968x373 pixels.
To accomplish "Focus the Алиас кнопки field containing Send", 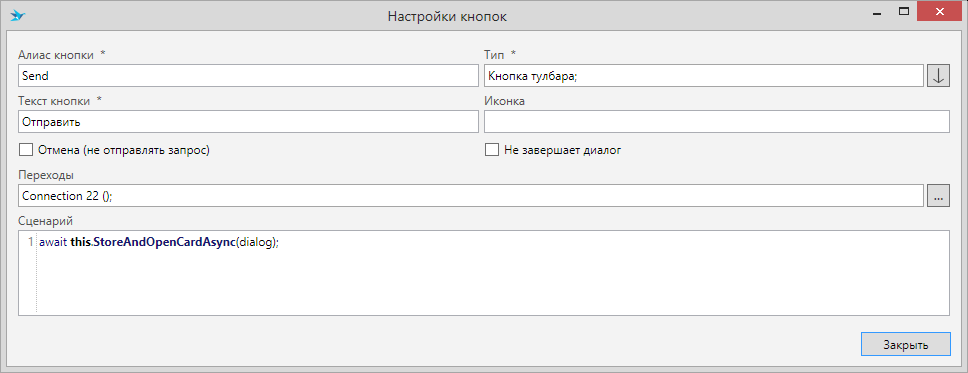I will pos(248,77).
